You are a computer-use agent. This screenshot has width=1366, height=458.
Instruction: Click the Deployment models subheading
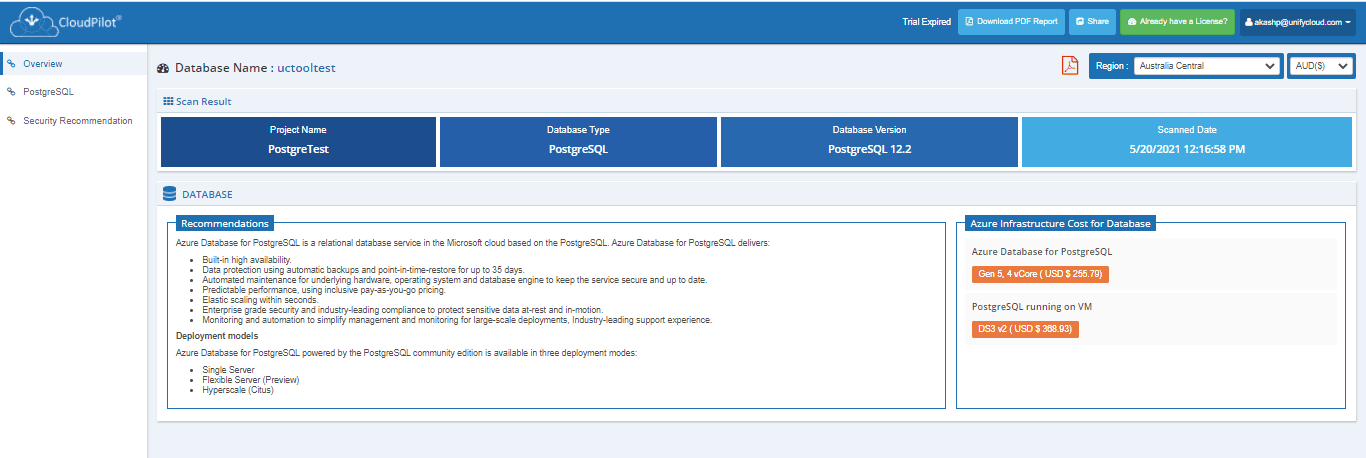(x=217, y=336)
